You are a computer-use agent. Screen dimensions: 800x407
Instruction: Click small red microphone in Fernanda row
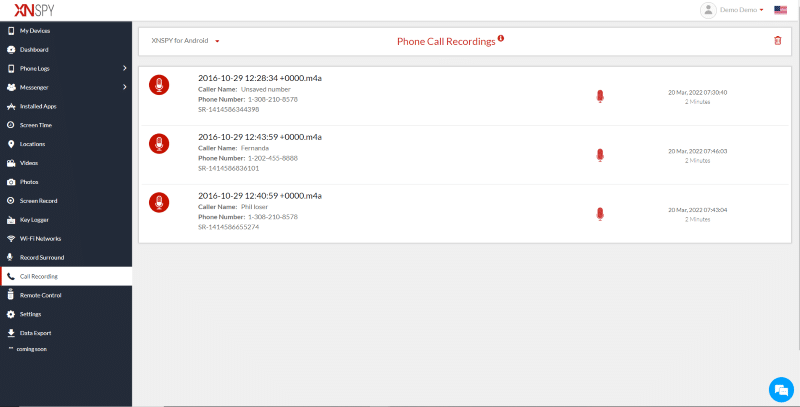(600, 155)
